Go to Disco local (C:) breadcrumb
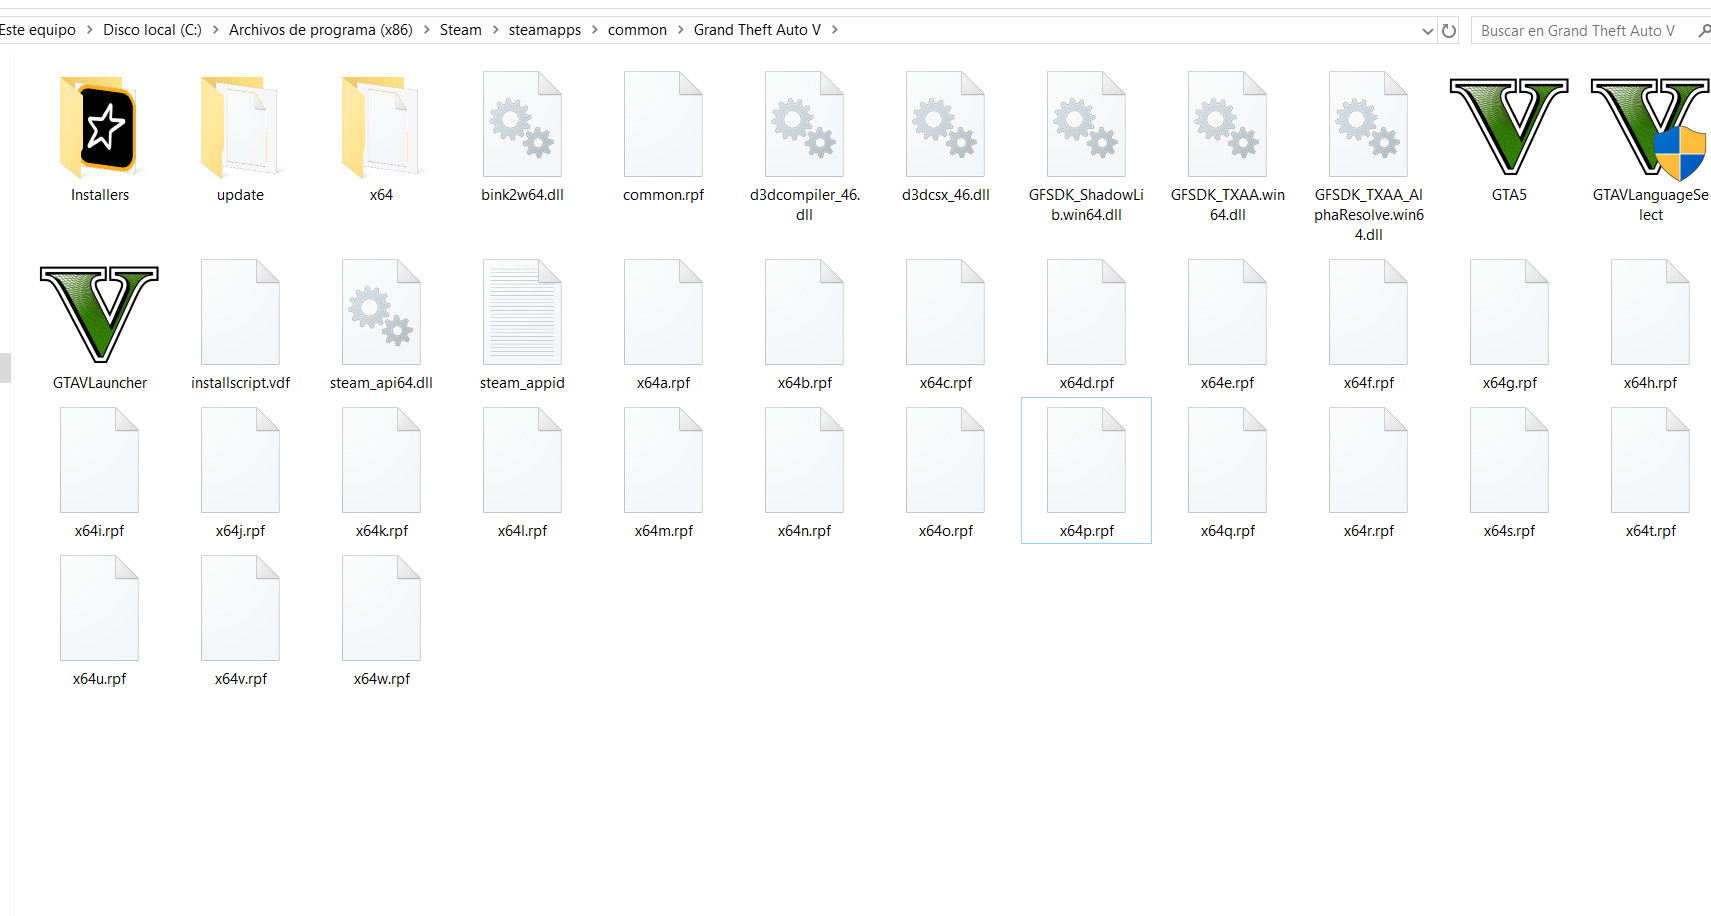This screenshot has height=916, width=1711. [x=152, y=30]
